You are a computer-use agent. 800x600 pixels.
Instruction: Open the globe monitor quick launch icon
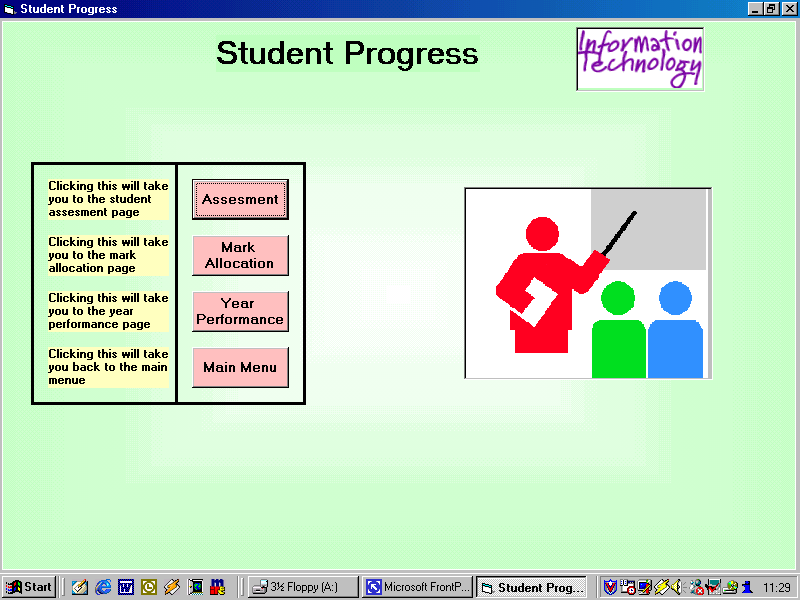point(195,587)
